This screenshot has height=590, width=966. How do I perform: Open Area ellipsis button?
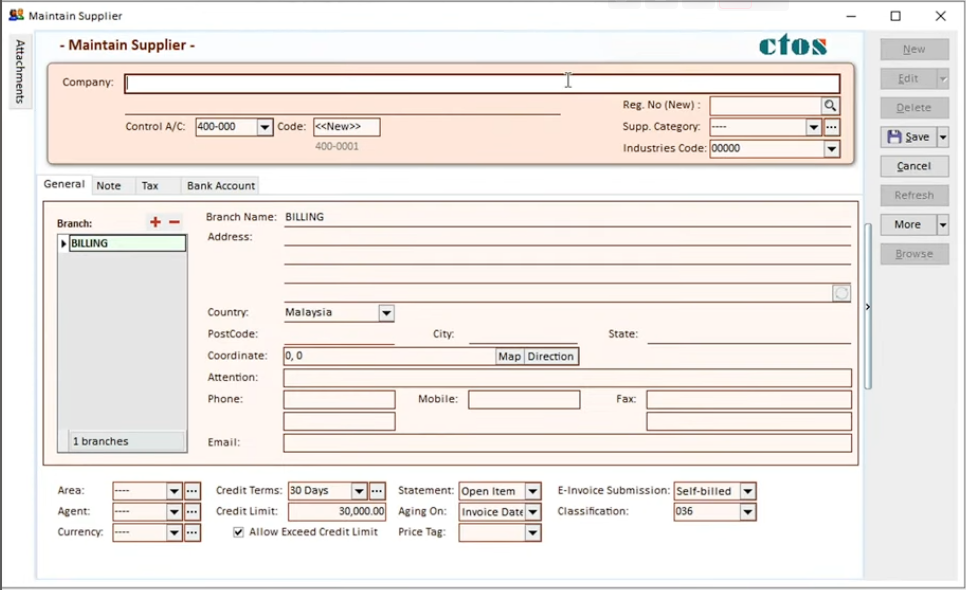click(192, 491)
